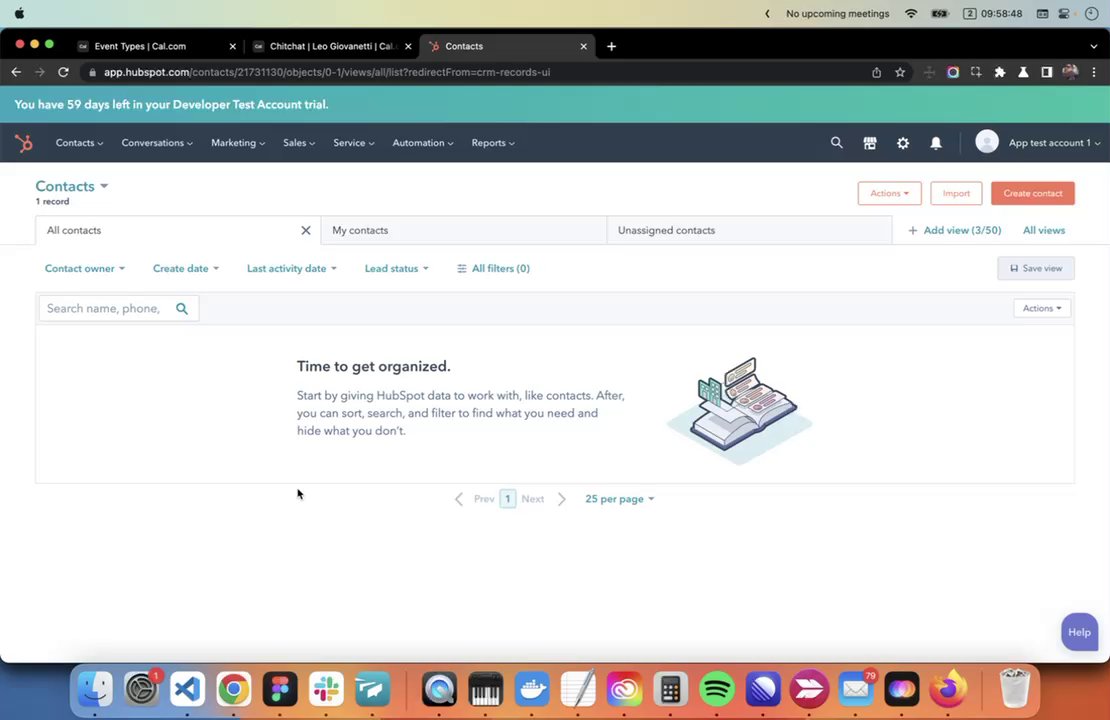Expand the Marketing navigation menu
This screenshot has height=720, width=1110.
point(238,143)
